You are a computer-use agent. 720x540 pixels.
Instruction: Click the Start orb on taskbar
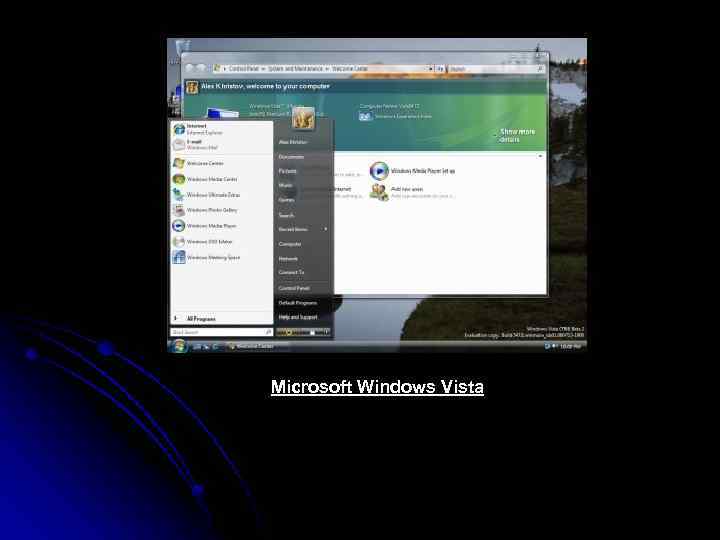click(179, 346)
